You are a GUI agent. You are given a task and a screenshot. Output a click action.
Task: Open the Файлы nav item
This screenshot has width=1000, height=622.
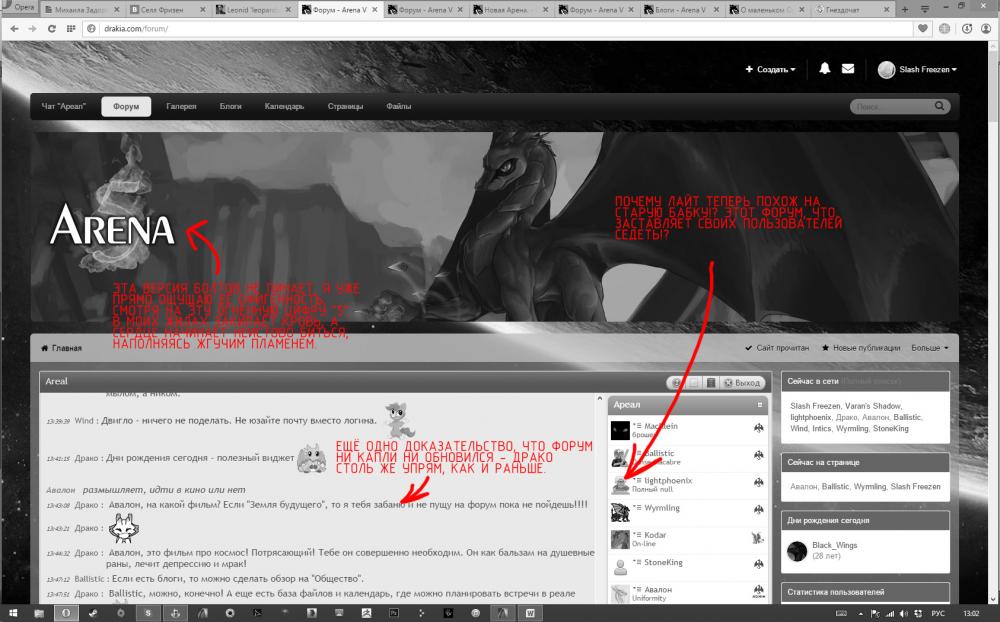[x=398, y=107]
